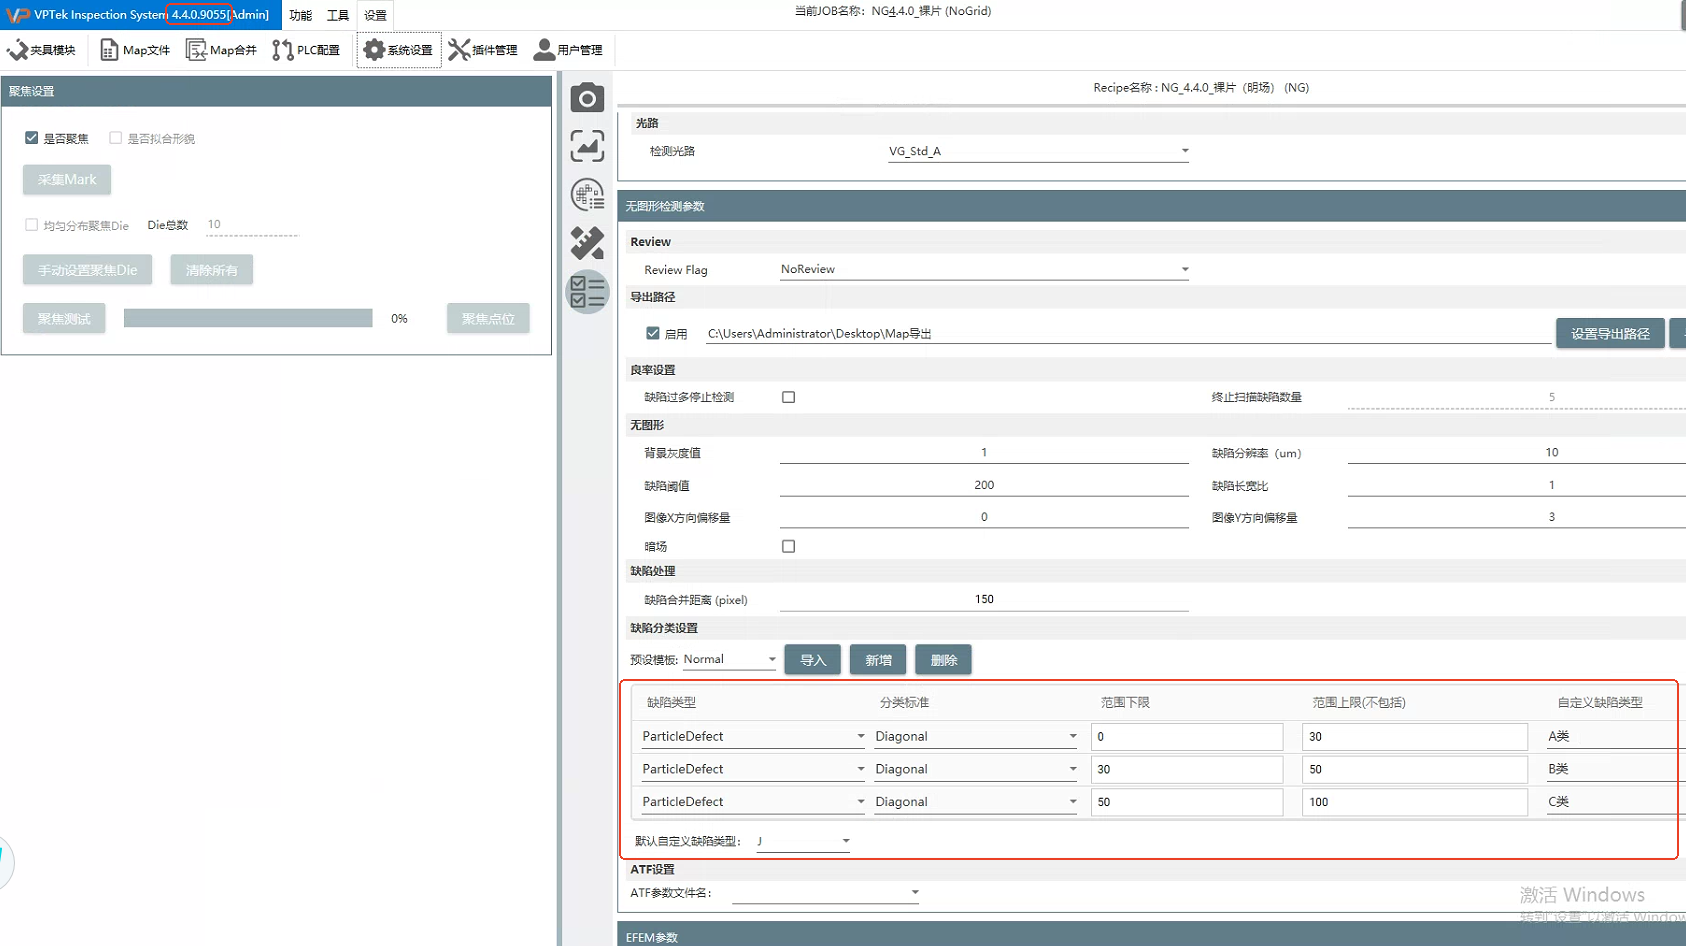This screenshot has height=946, width=1686.
Task: Open the 功能 menu
Action: click(x=300, y=15)
